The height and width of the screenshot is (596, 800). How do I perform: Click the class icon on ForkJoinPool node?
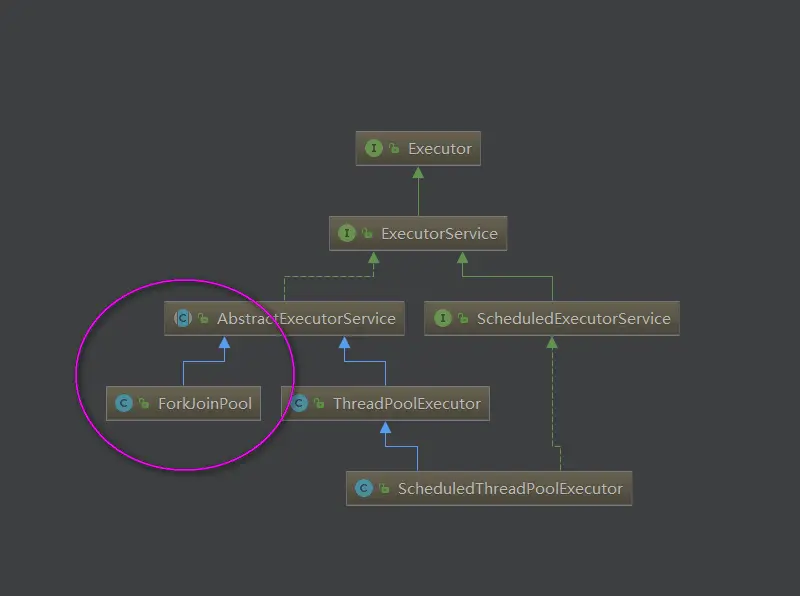pos(123,403)
